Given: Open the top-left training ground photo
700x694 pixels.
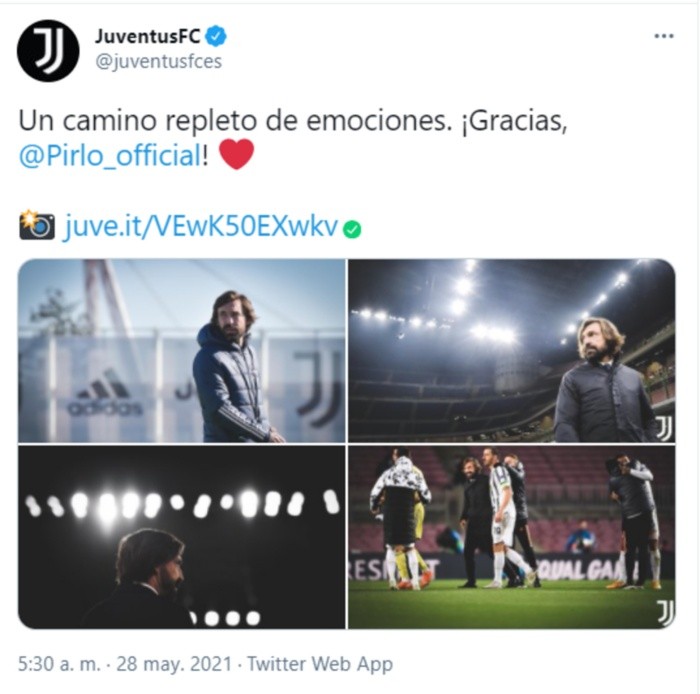Looking at the screenshot, I should tap(182, 351).
